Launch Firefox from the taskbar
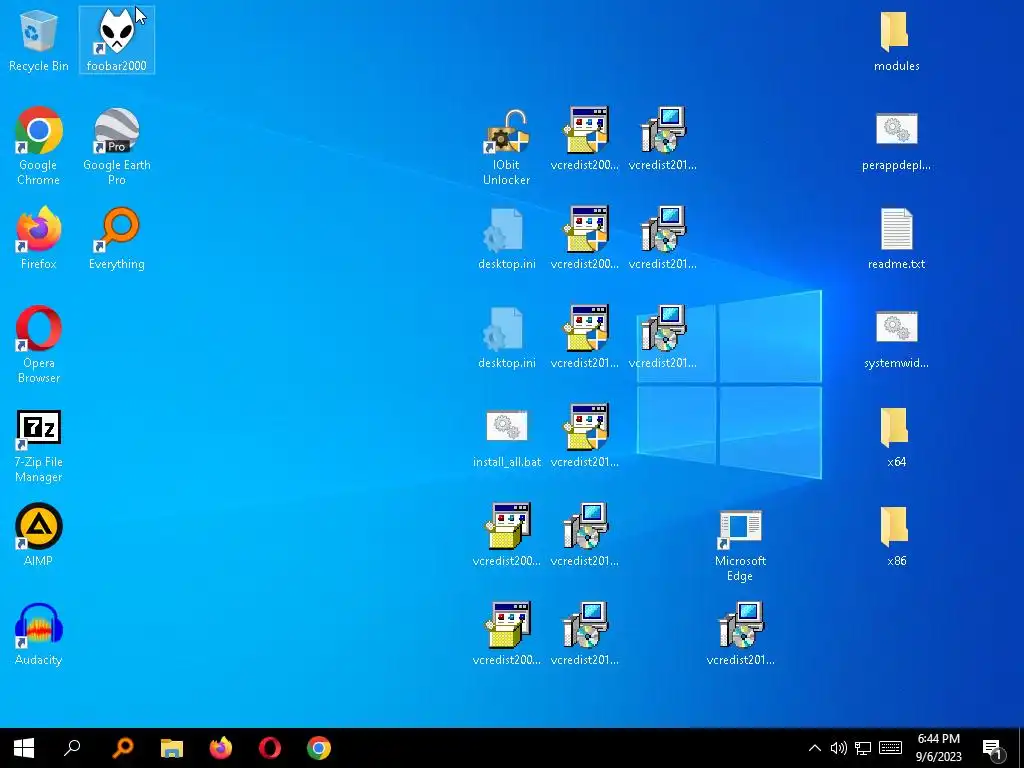Image resolution: width=1024 pixels, height=768 pixels. [x=221, y=748]
